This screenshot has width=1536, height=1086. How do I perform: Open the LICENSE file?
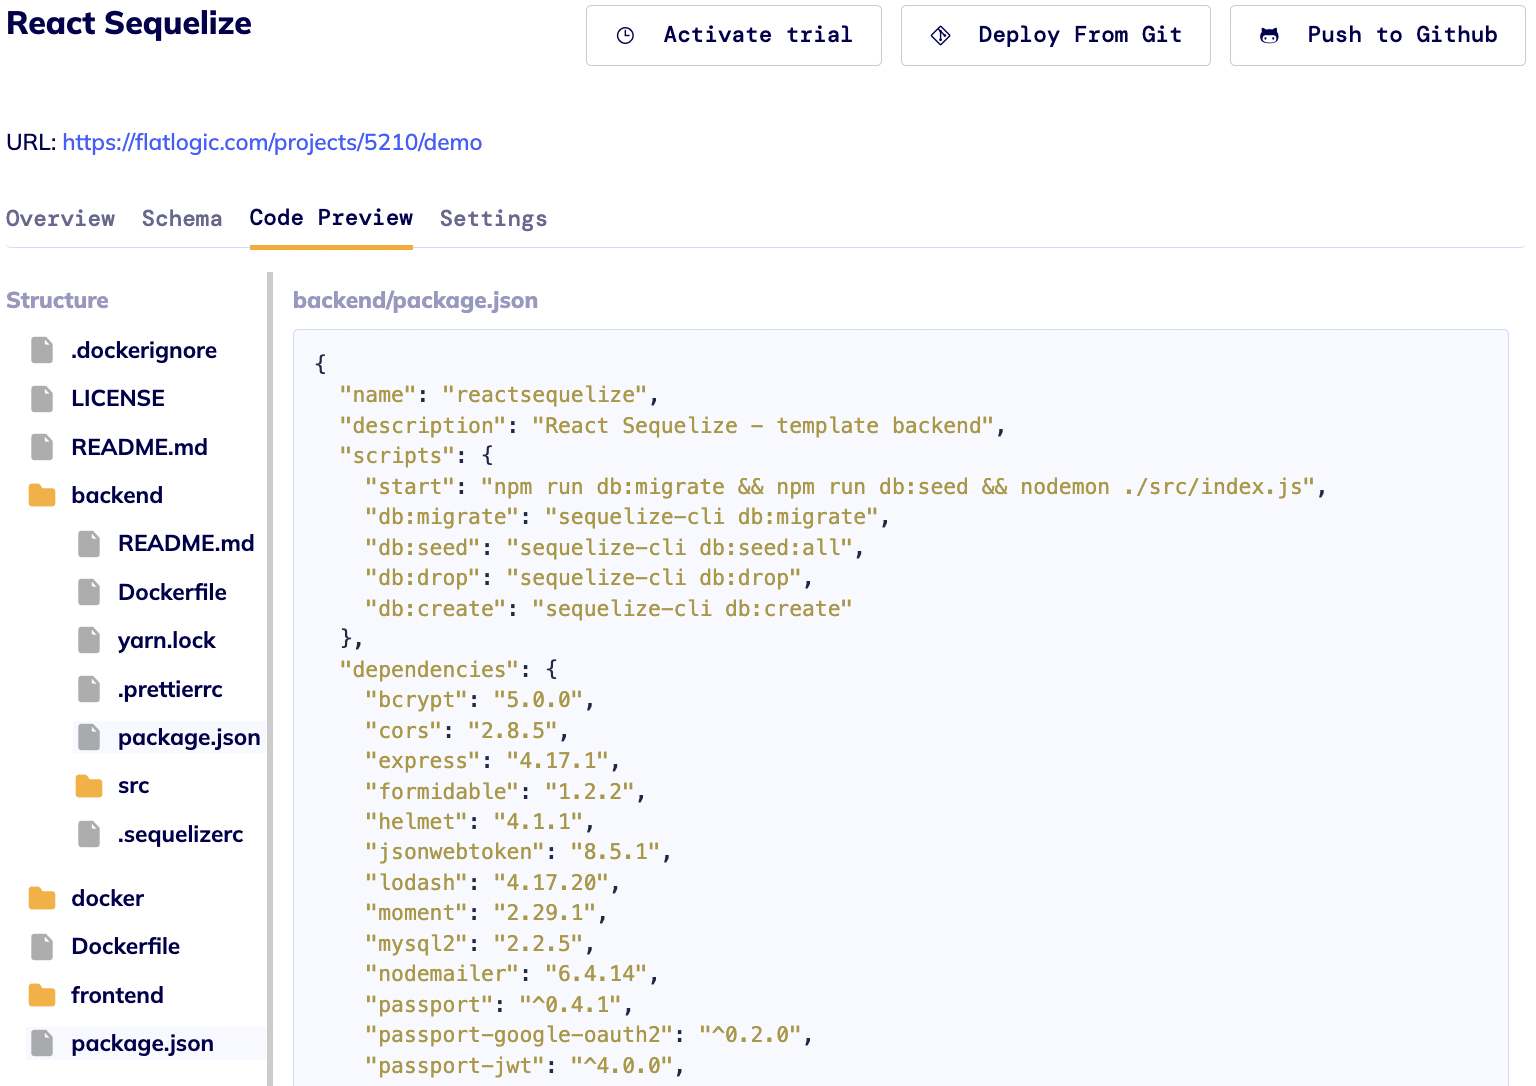118,398
